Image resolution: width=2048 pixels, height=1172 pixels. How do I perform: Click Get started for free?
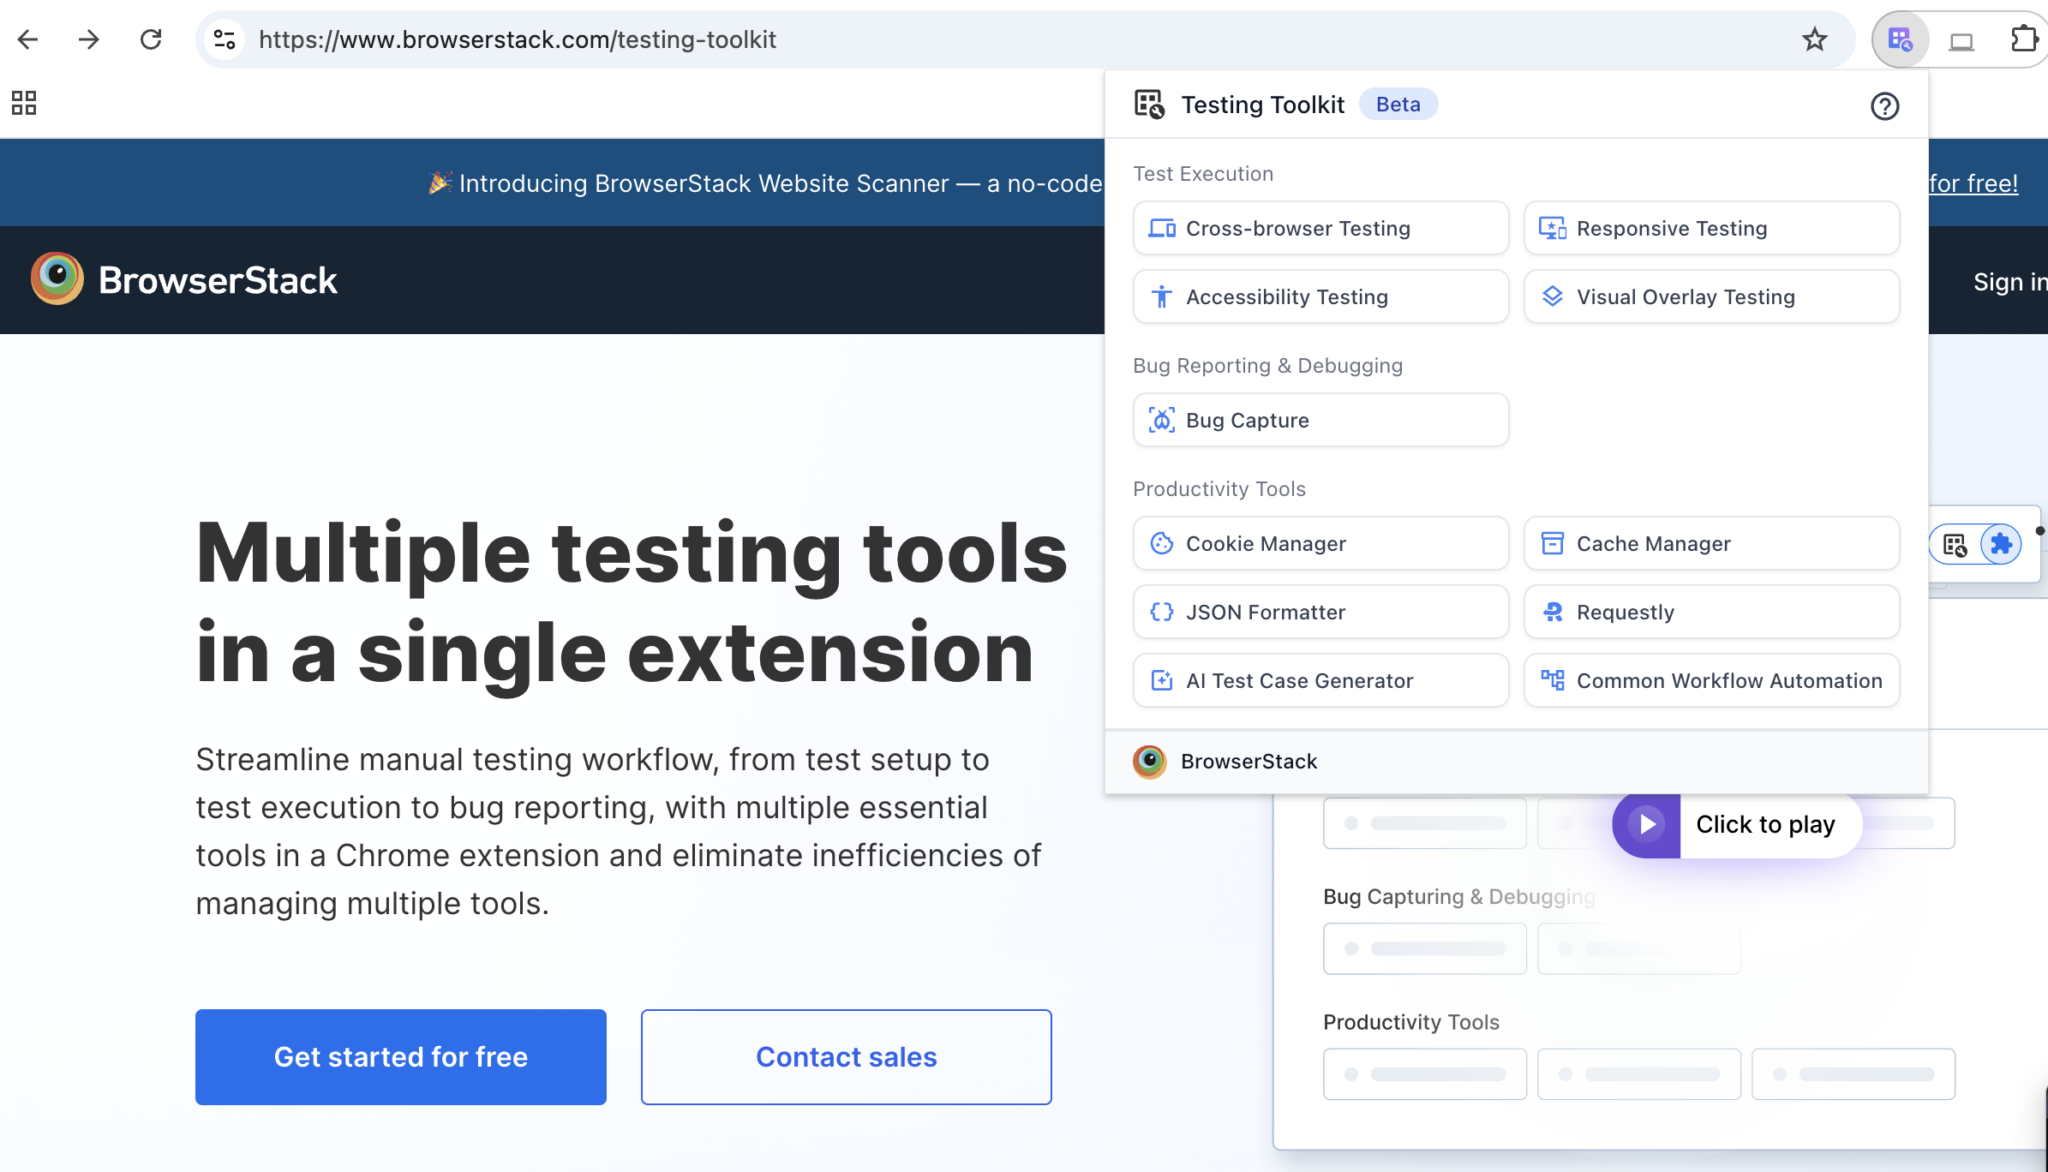[400, 1057]
